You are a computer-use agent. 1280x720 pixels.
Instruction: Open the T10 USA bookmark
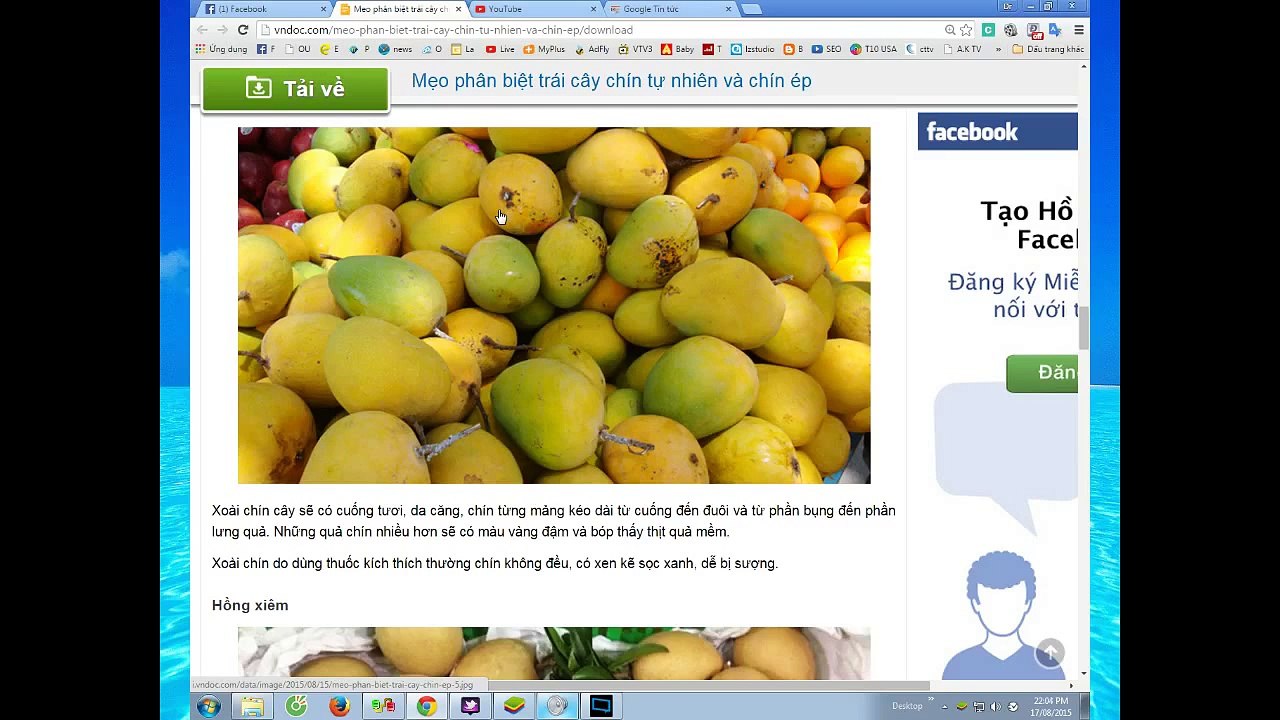[874, 49]
